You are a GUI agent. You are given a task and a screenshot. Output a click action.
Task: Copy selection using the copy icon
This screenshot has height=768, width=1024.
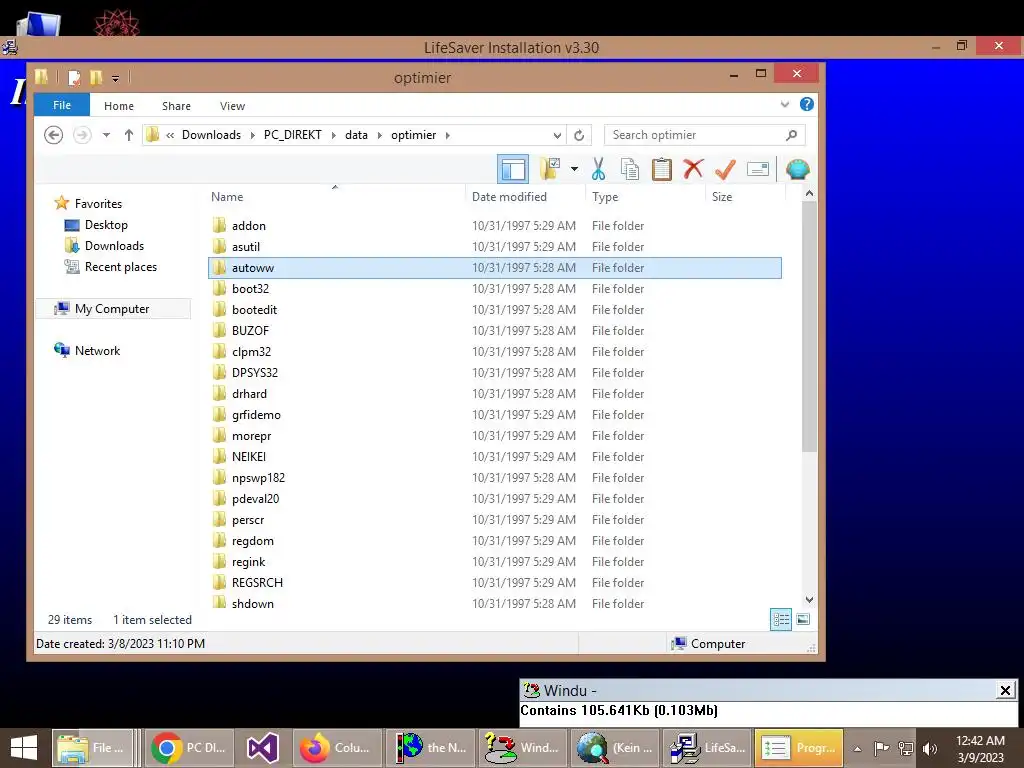[x=630, y=169]
